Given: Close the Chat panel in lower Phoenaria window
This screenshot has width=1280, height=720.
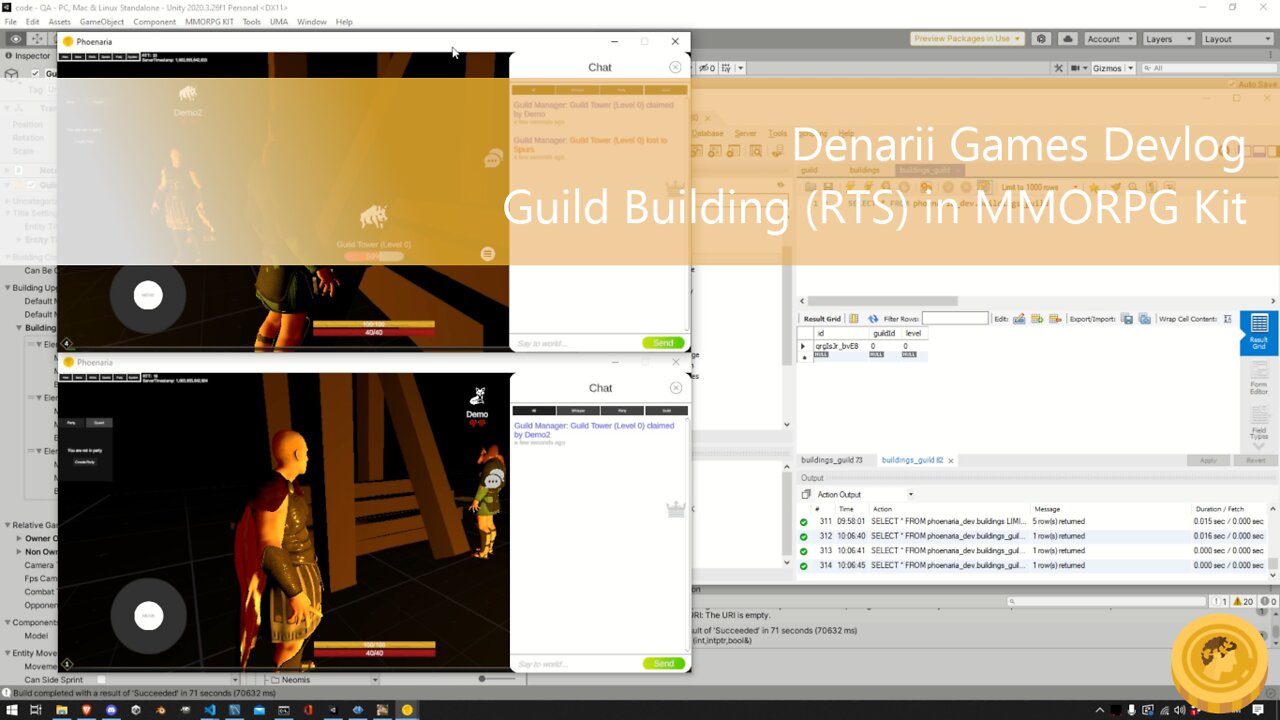Looking at the screenshot, I should pyautogui.click(x=676, y=388).
